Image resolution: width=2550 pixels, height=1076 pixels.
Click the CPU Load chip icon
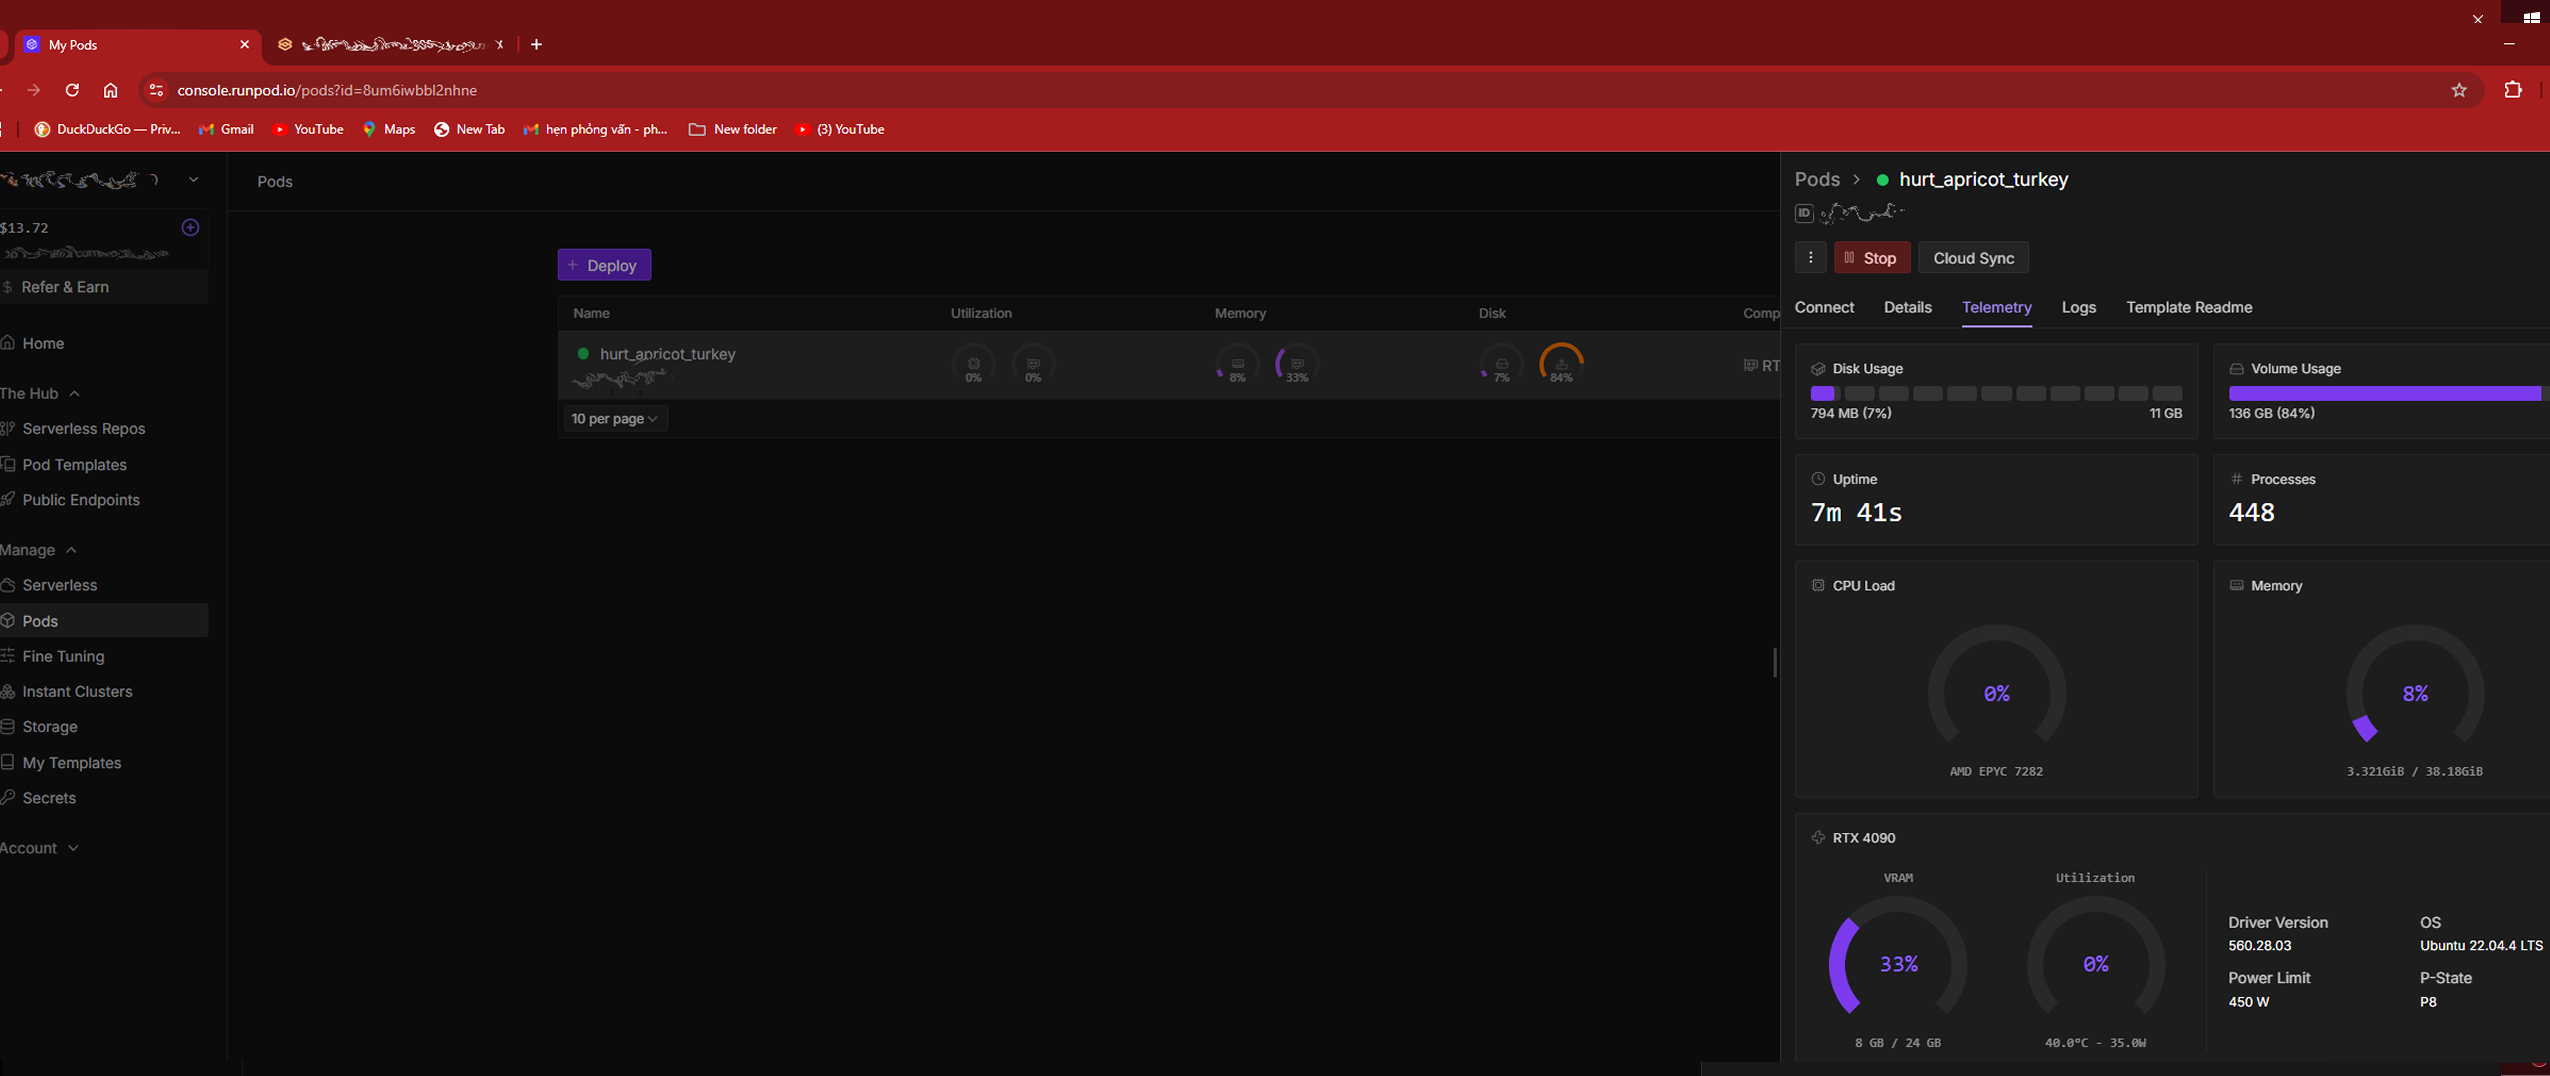point(1818,586)
